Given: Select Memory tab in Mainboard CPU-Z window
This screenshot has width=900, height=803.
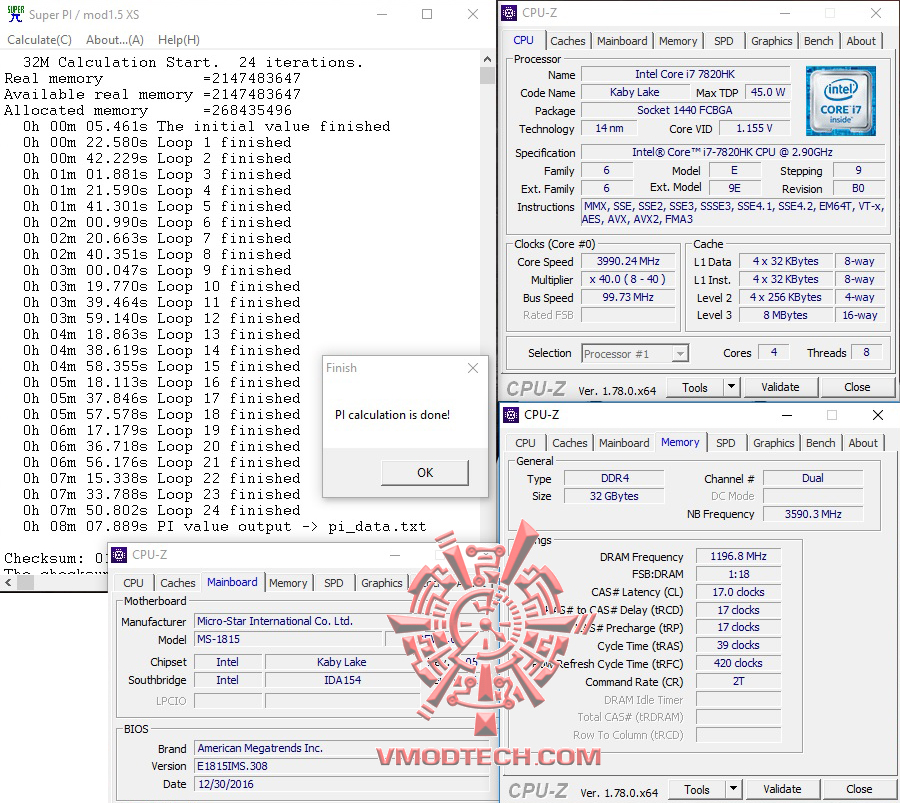Looking at the screenshot, I should click(x=288, y=583).
